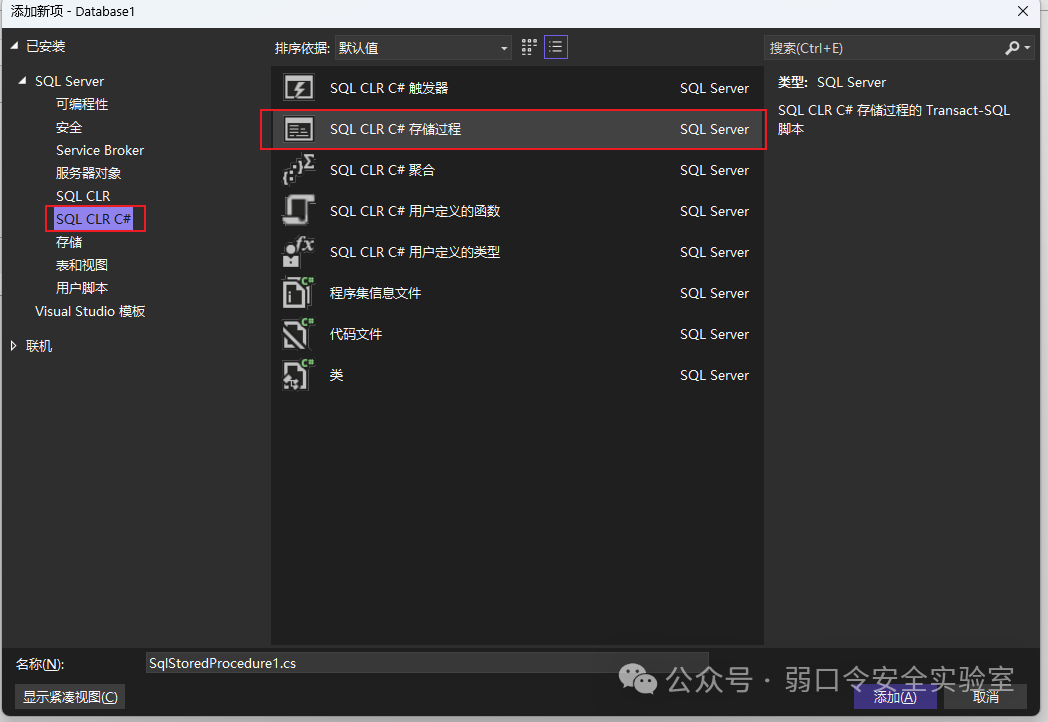The width and height of the screenshot is (1048, 722).
Task: Expand the 联机 tree node
Action: [13, 346]
